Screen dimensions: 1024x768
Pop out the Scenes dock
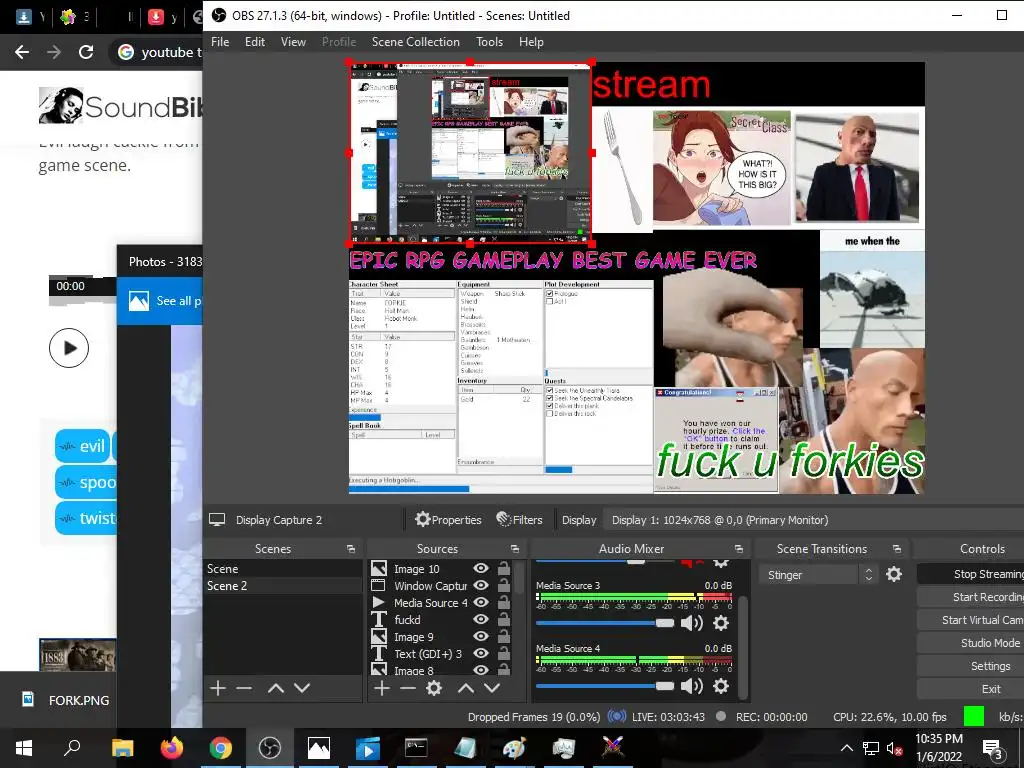pos(351,549)
